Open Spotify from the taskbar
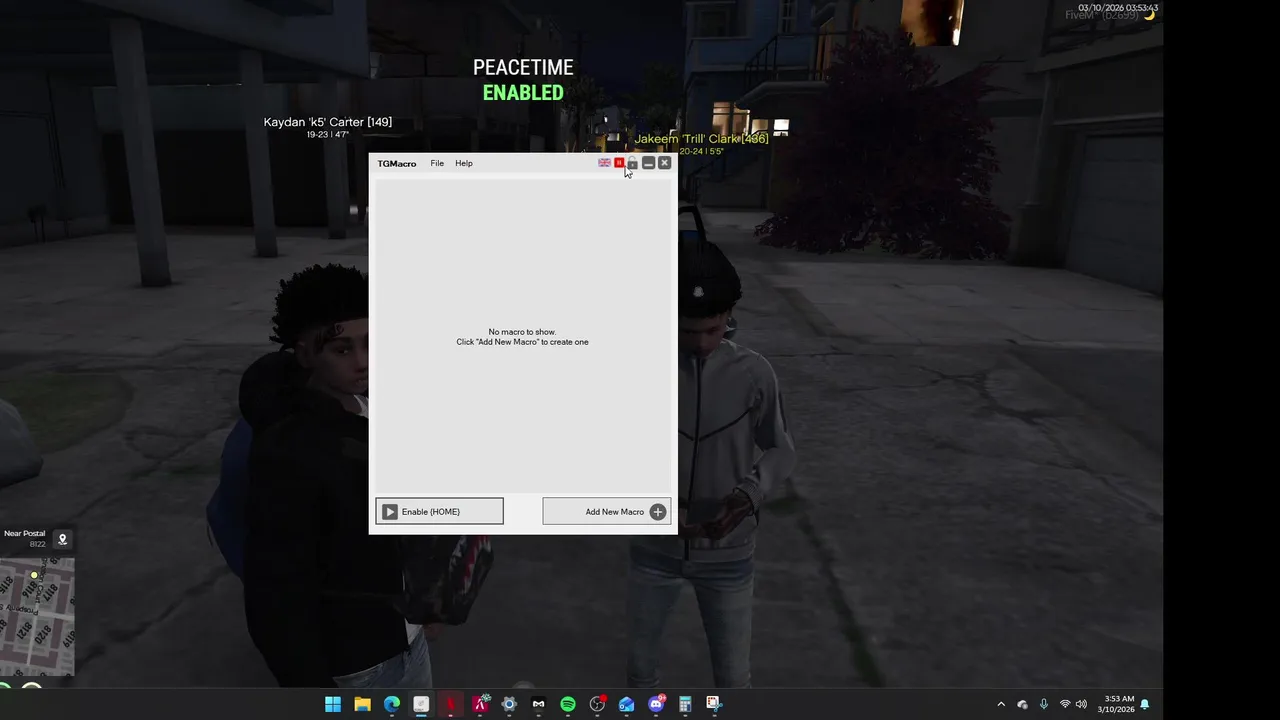 coord(568,704)
